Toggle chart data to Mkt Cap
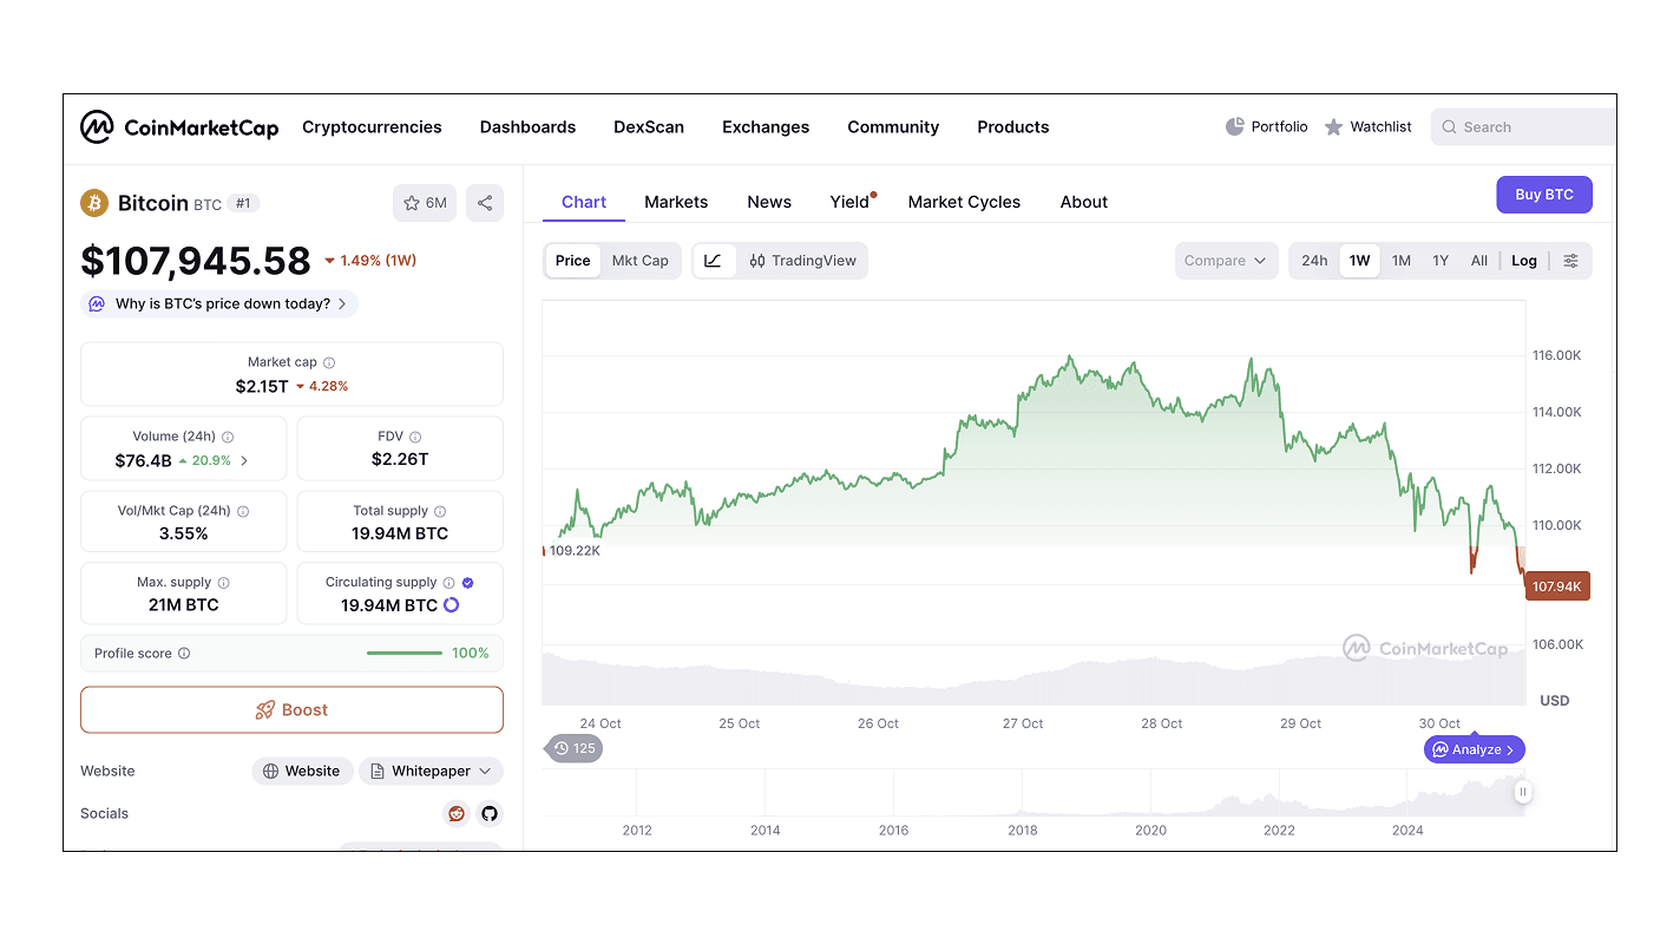The height and width of the screenshot is (944, 1680). pos(640,260)
